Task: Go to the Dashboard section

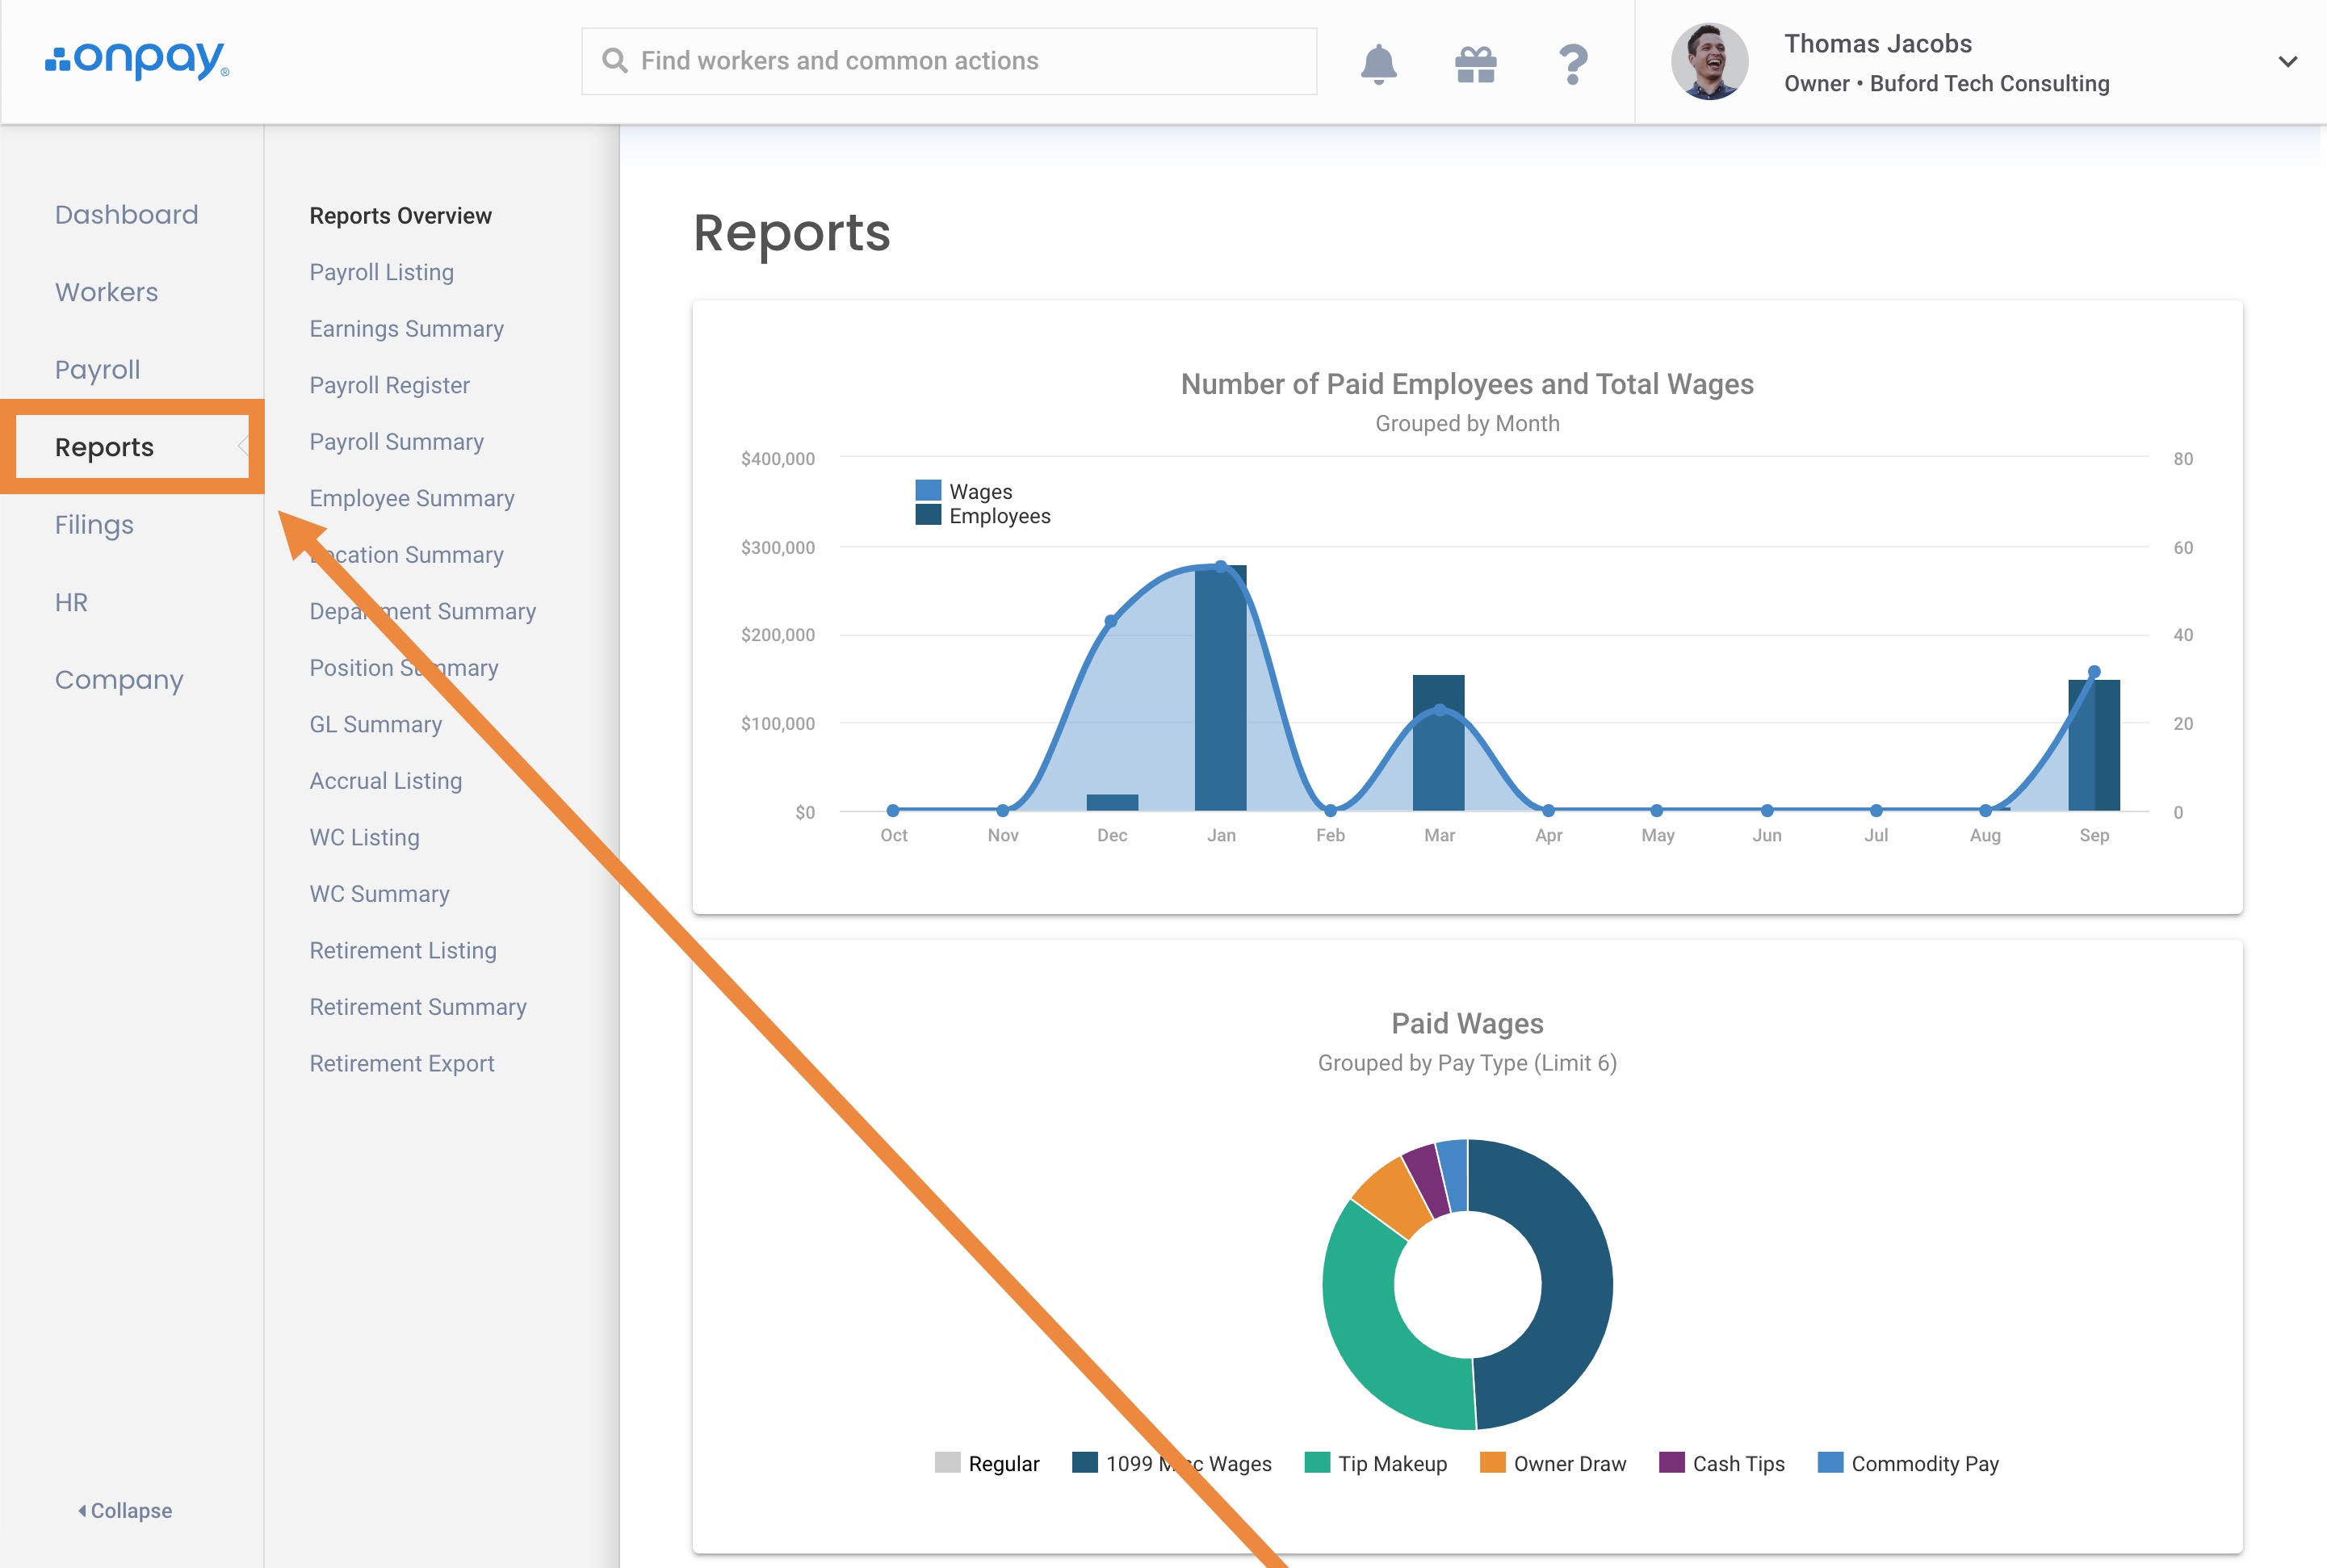Action: [126, 214]
